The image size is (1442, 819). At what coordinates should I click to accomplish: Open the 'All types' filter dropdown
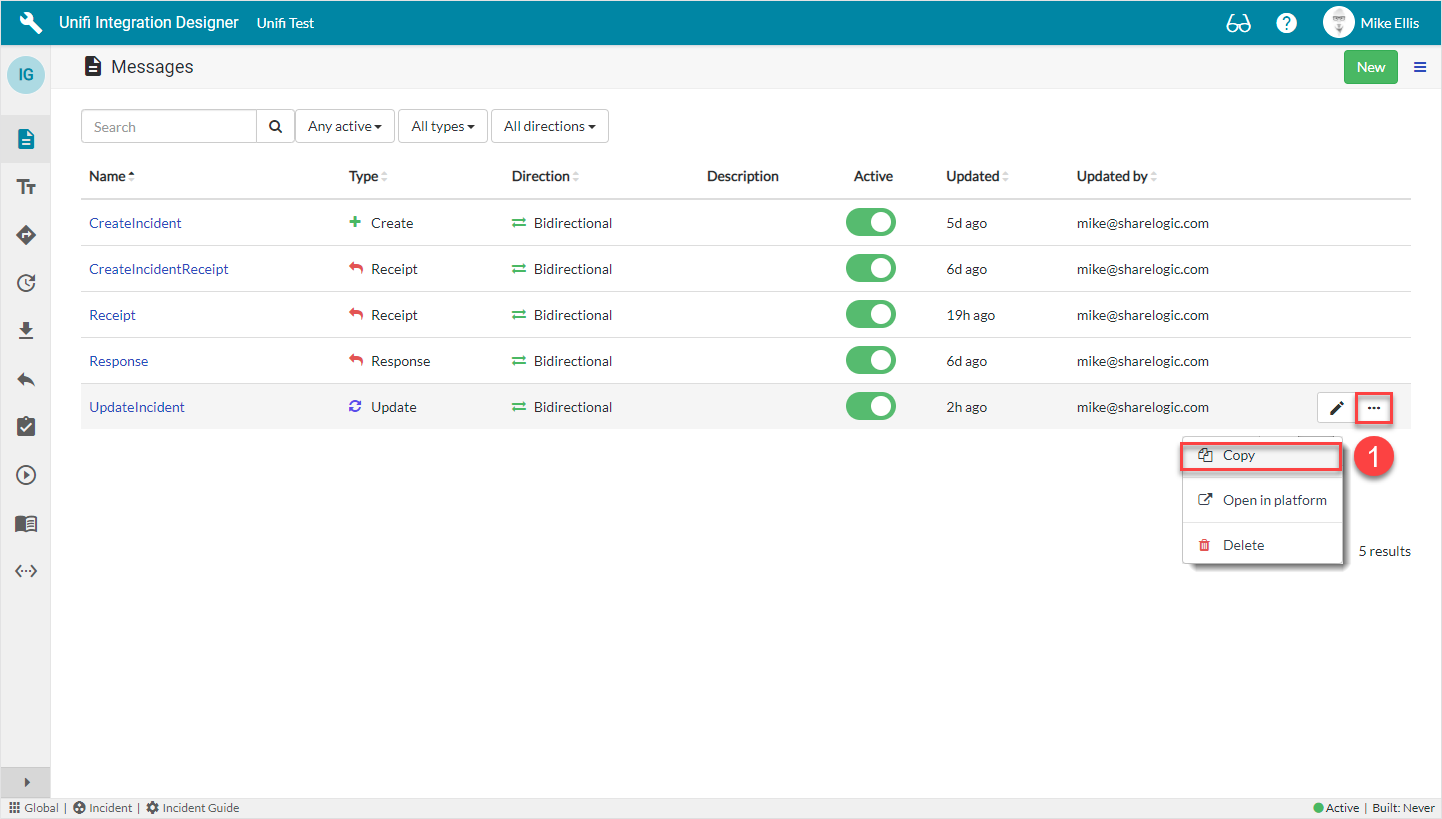click(442, 126)
